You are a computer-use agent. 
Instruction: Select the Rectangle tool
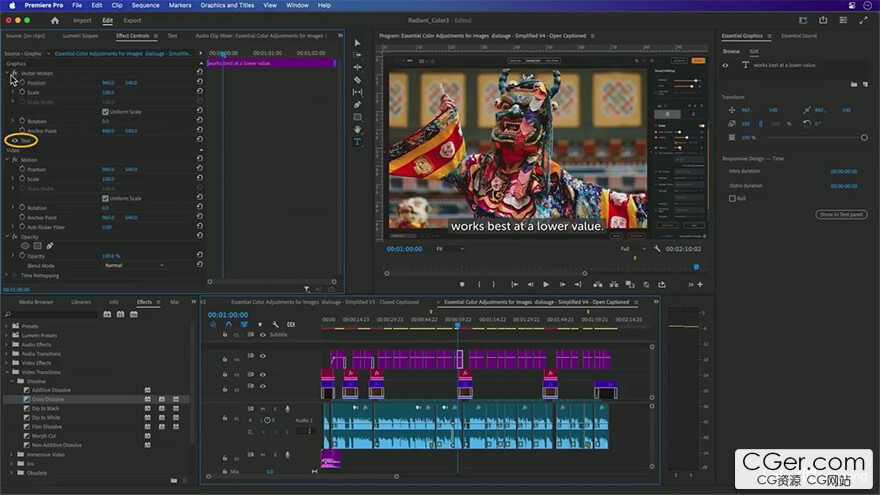(358, 117)
